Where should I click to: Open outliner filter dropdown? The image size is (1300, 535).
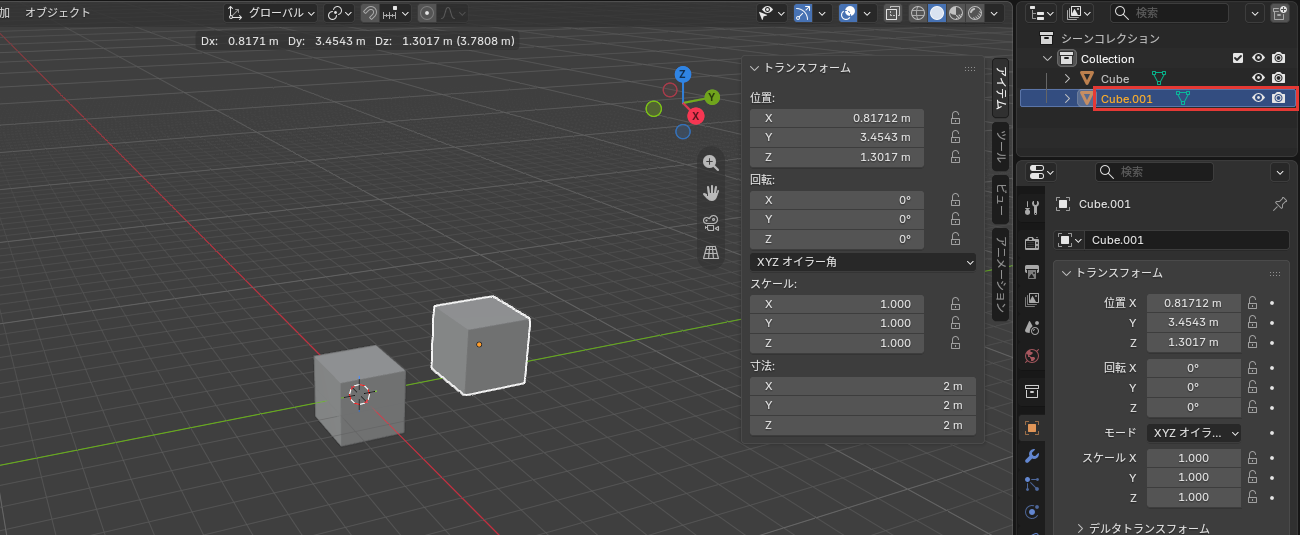pyautogui.click(x=1254, y=13)
